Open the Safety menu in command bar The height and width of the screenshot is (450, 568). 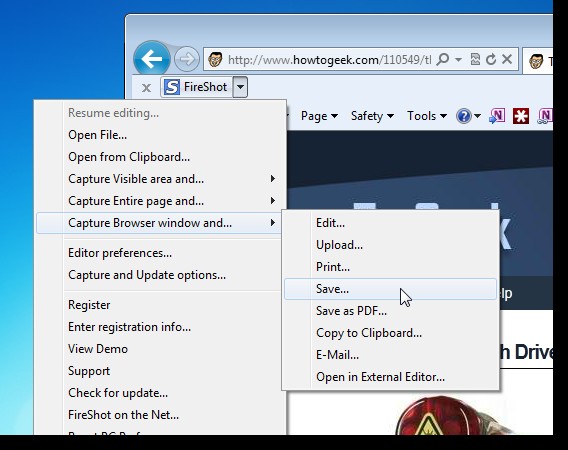click(x=372, y=116)
